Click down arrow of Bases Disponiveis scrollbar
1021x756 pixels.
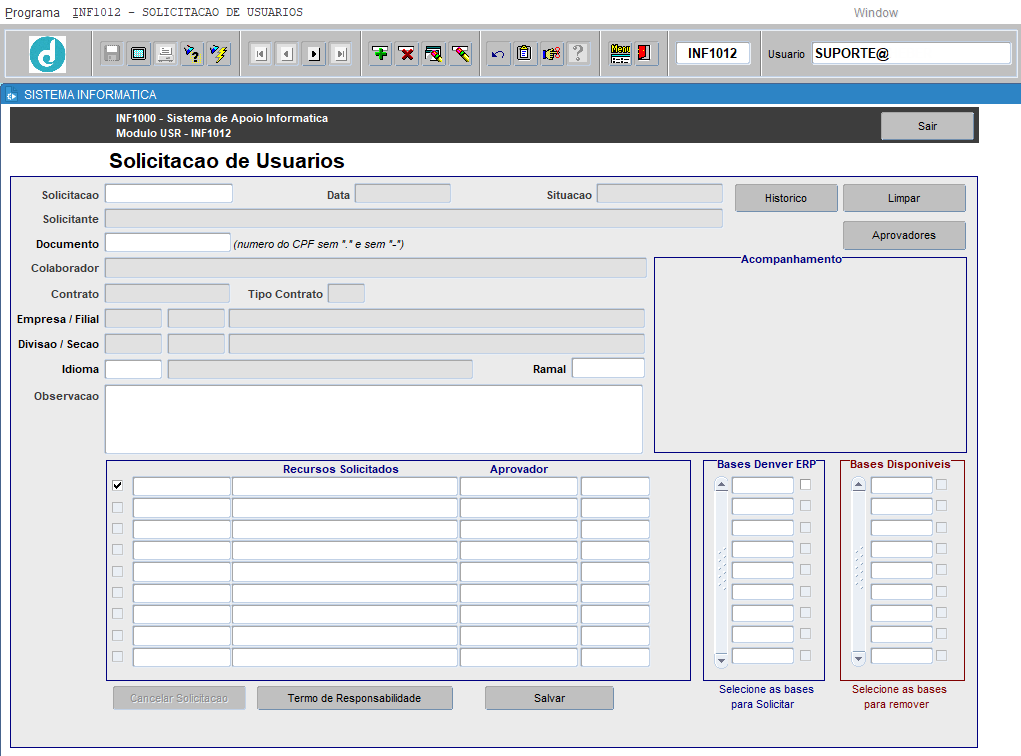[859, 659]
